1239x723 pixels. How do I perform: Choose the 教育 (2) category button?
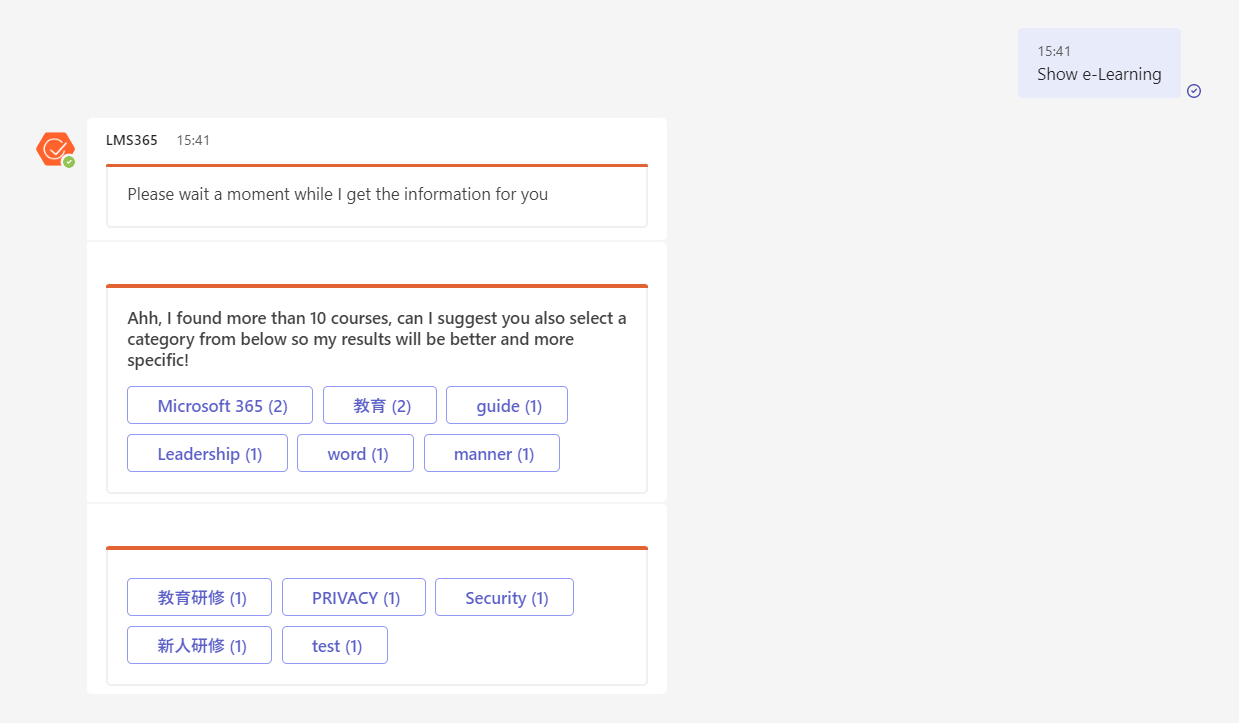380,405
